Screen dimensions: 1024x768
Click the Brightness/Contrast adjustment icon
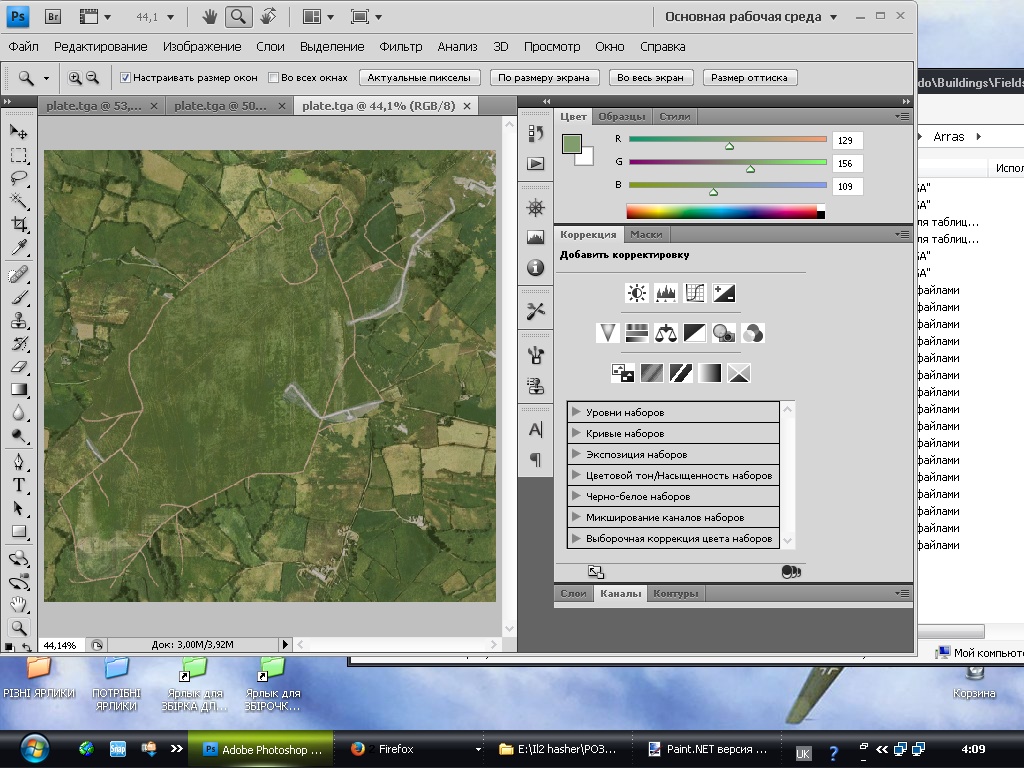[637, 293]
